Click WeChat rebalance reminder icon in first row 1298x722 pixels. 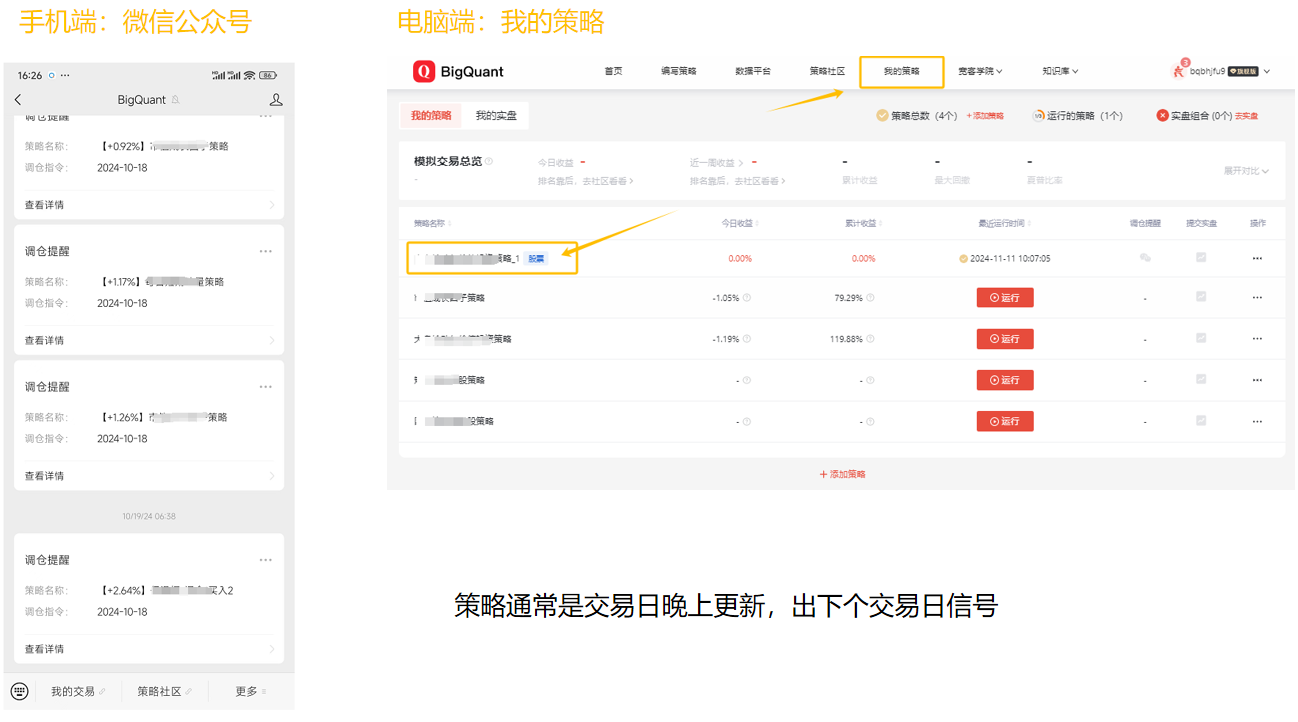1145,258
